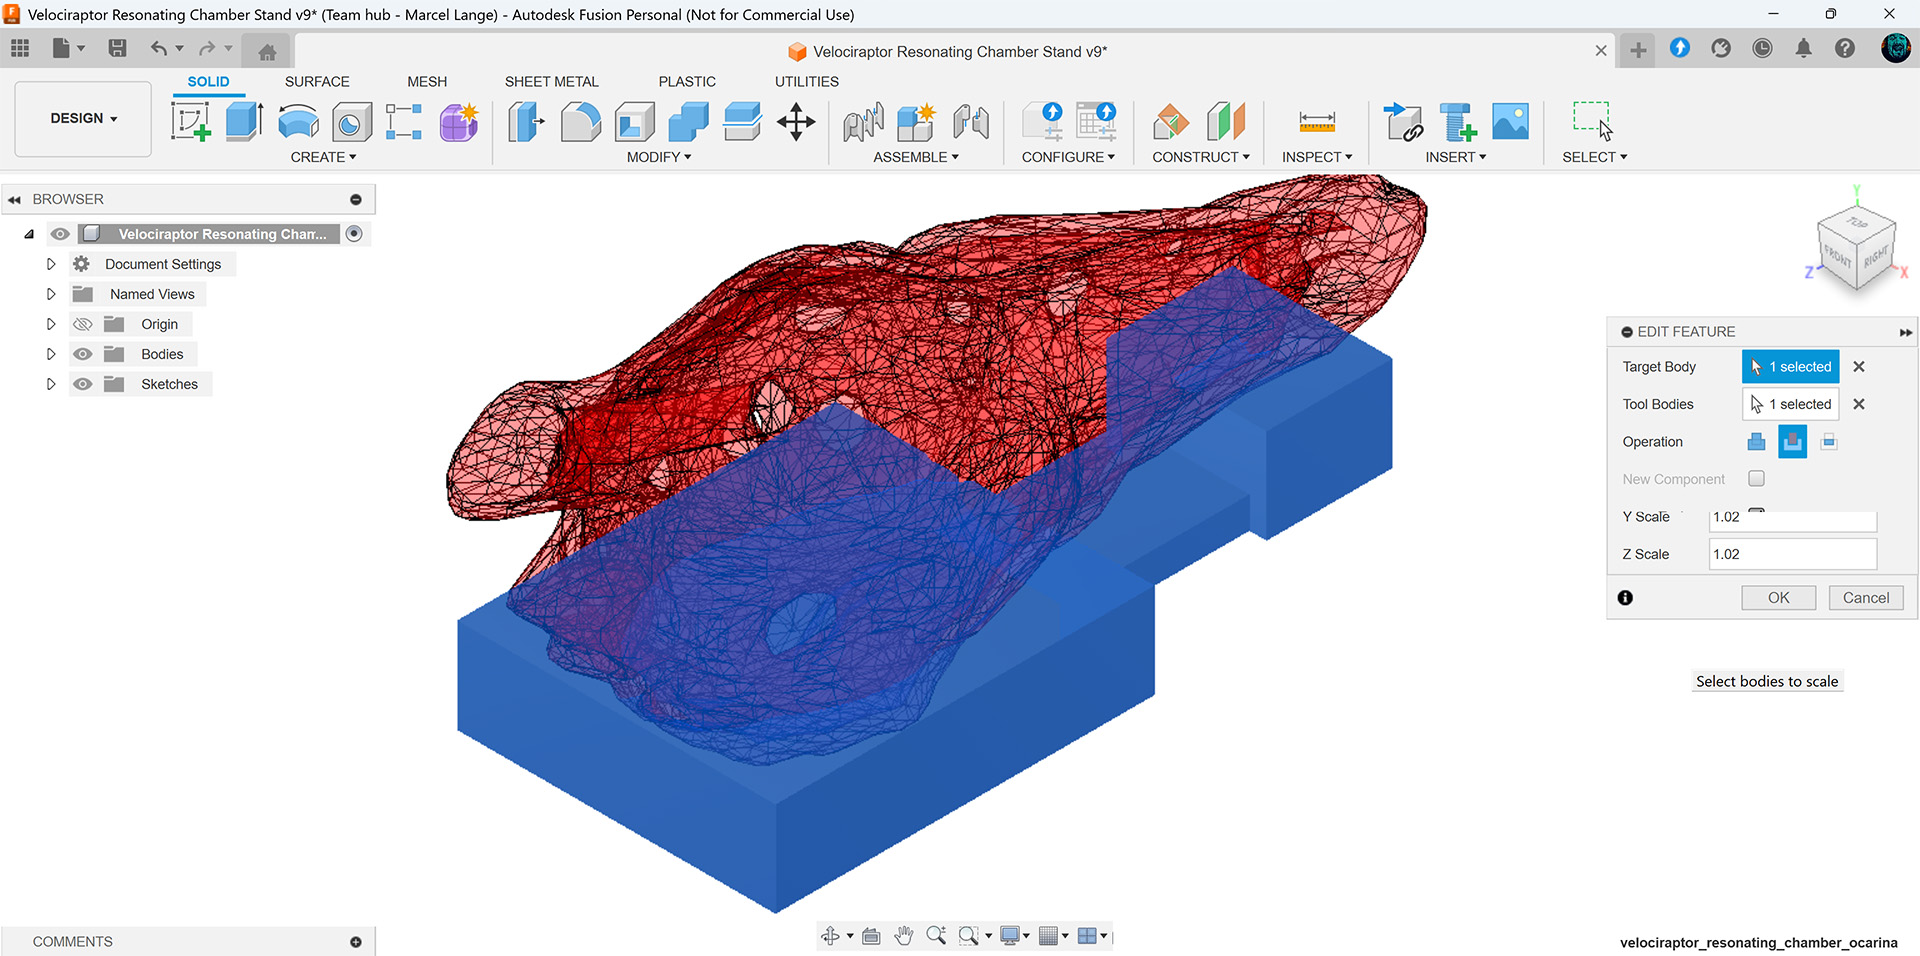Toggle visibility of the root Velociraptor component
This screenshot has height=956, width=1920.
click(60, 234)
